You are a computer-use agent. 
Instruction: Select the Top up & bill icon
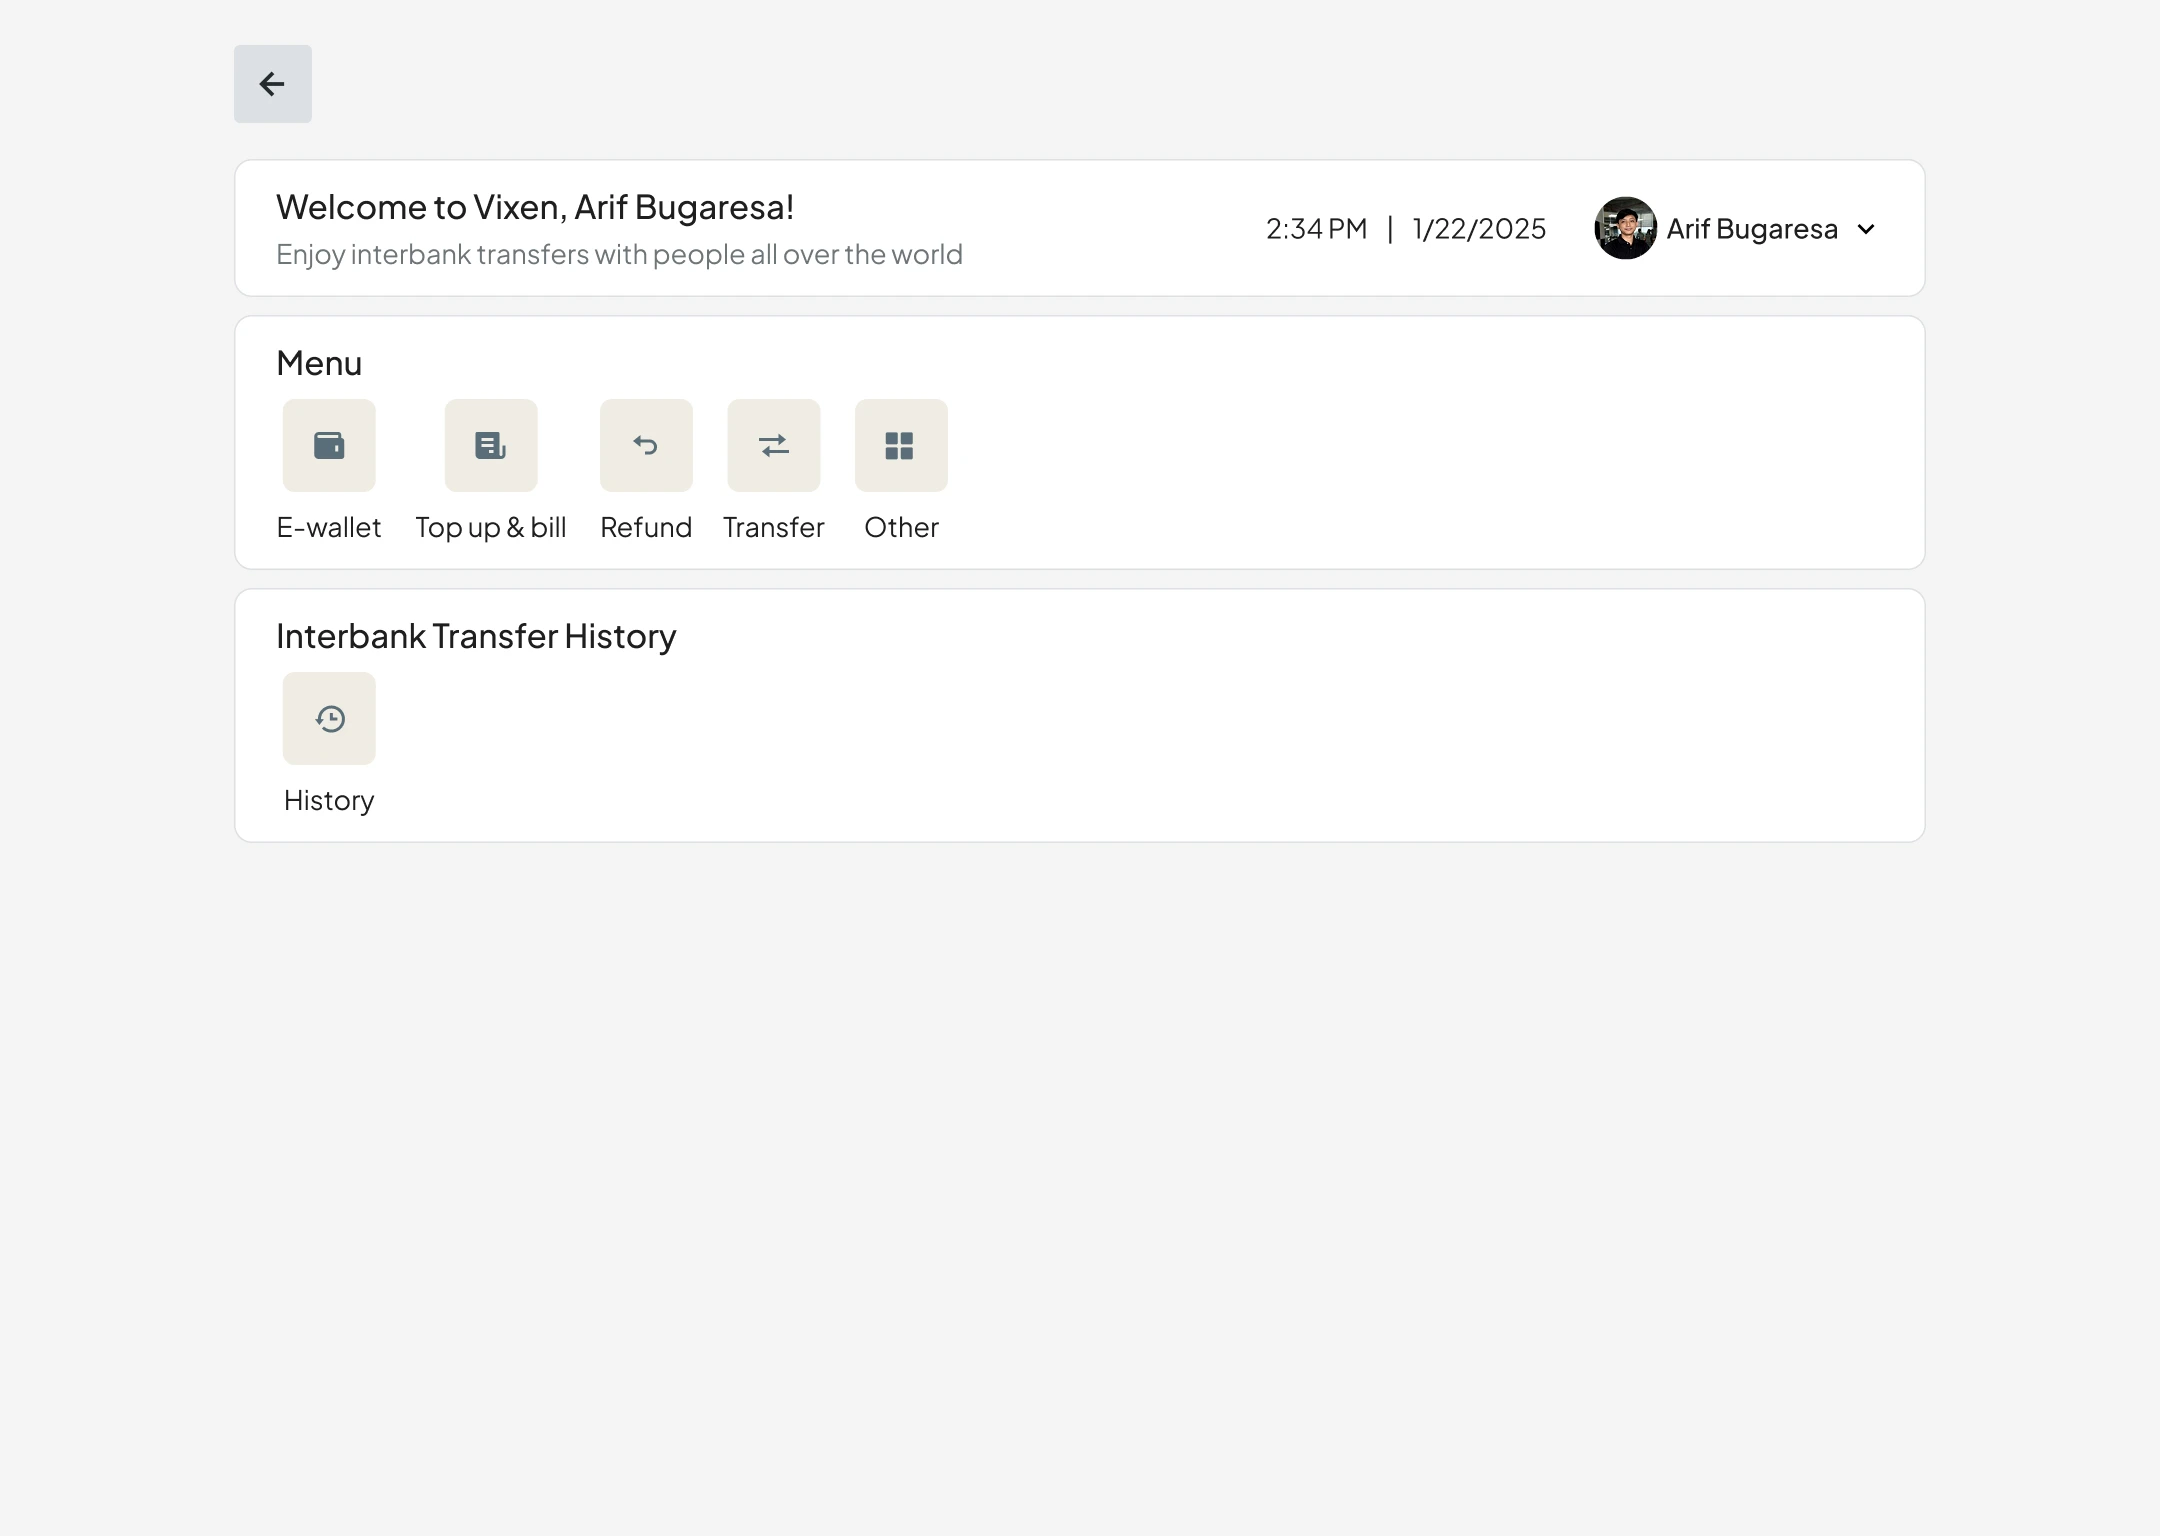(x=491, y=446)
